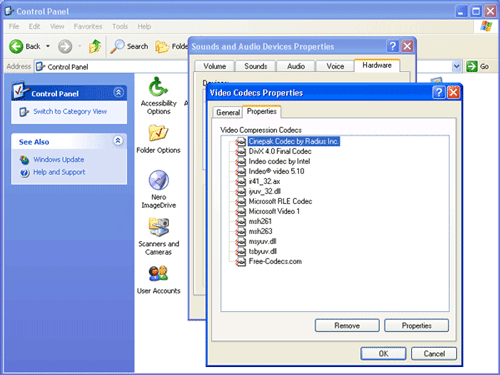Switch to the General tab

[228, 112]
